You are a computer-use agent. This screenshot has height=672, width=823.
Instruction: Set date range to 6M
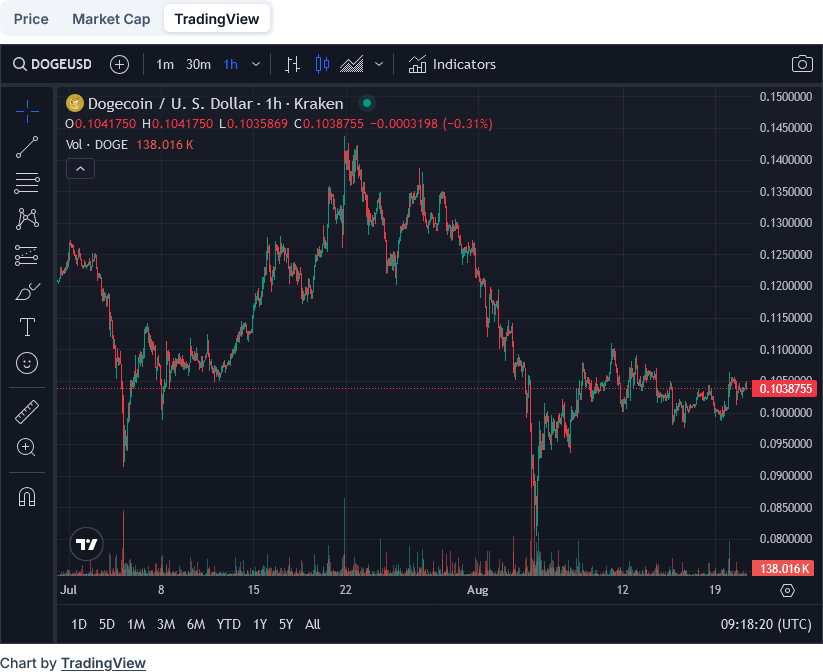196,624
